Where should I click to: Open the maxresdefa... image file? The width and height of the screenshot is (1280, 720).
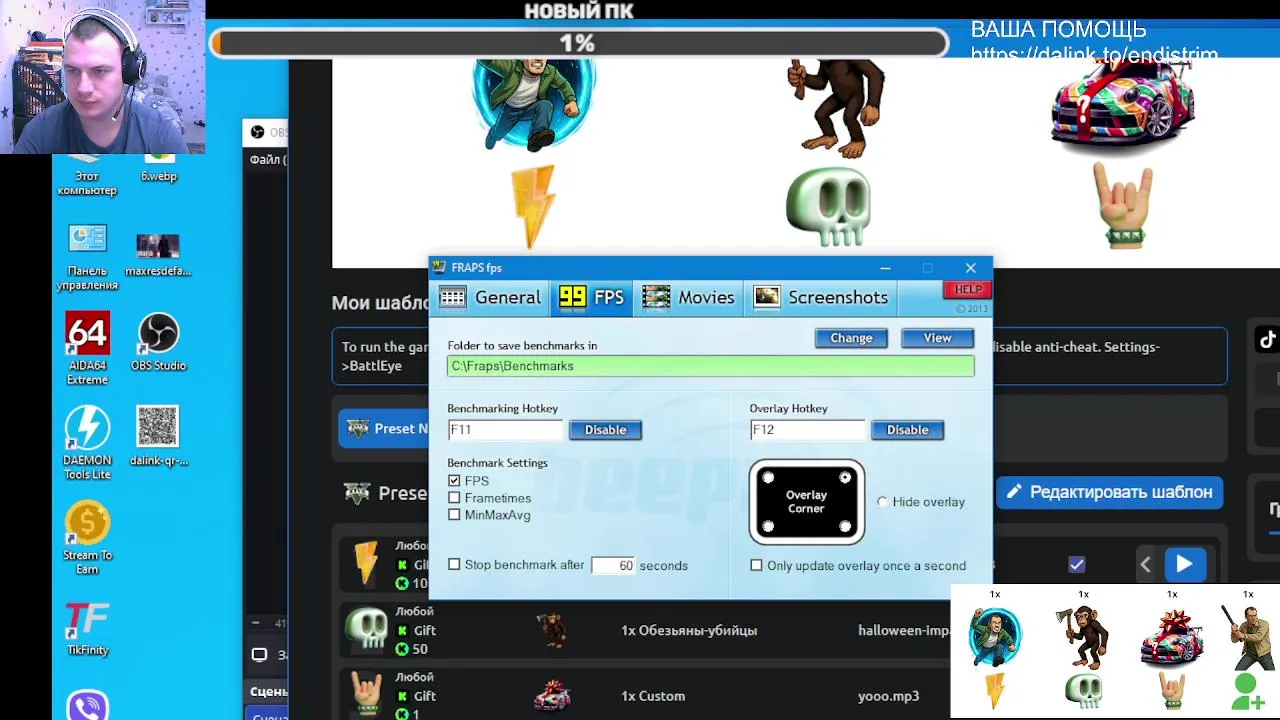pyautogui.click(x=158, y=256)
